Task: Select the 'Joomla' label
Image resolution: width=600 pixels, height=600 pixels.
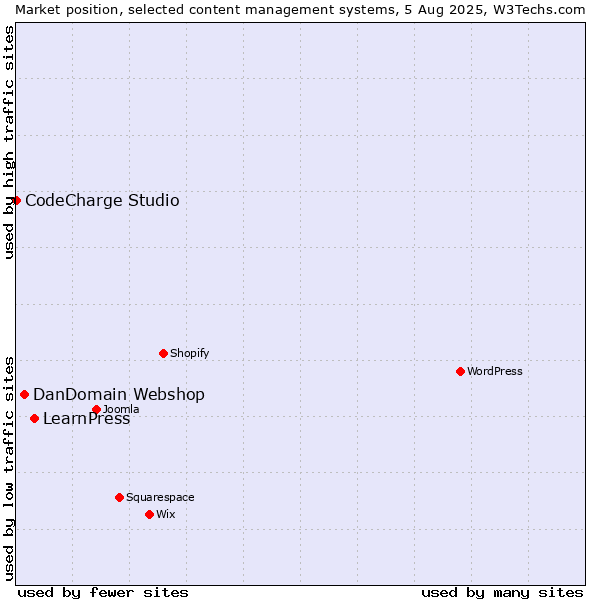Action: click(x=121, y=409)
